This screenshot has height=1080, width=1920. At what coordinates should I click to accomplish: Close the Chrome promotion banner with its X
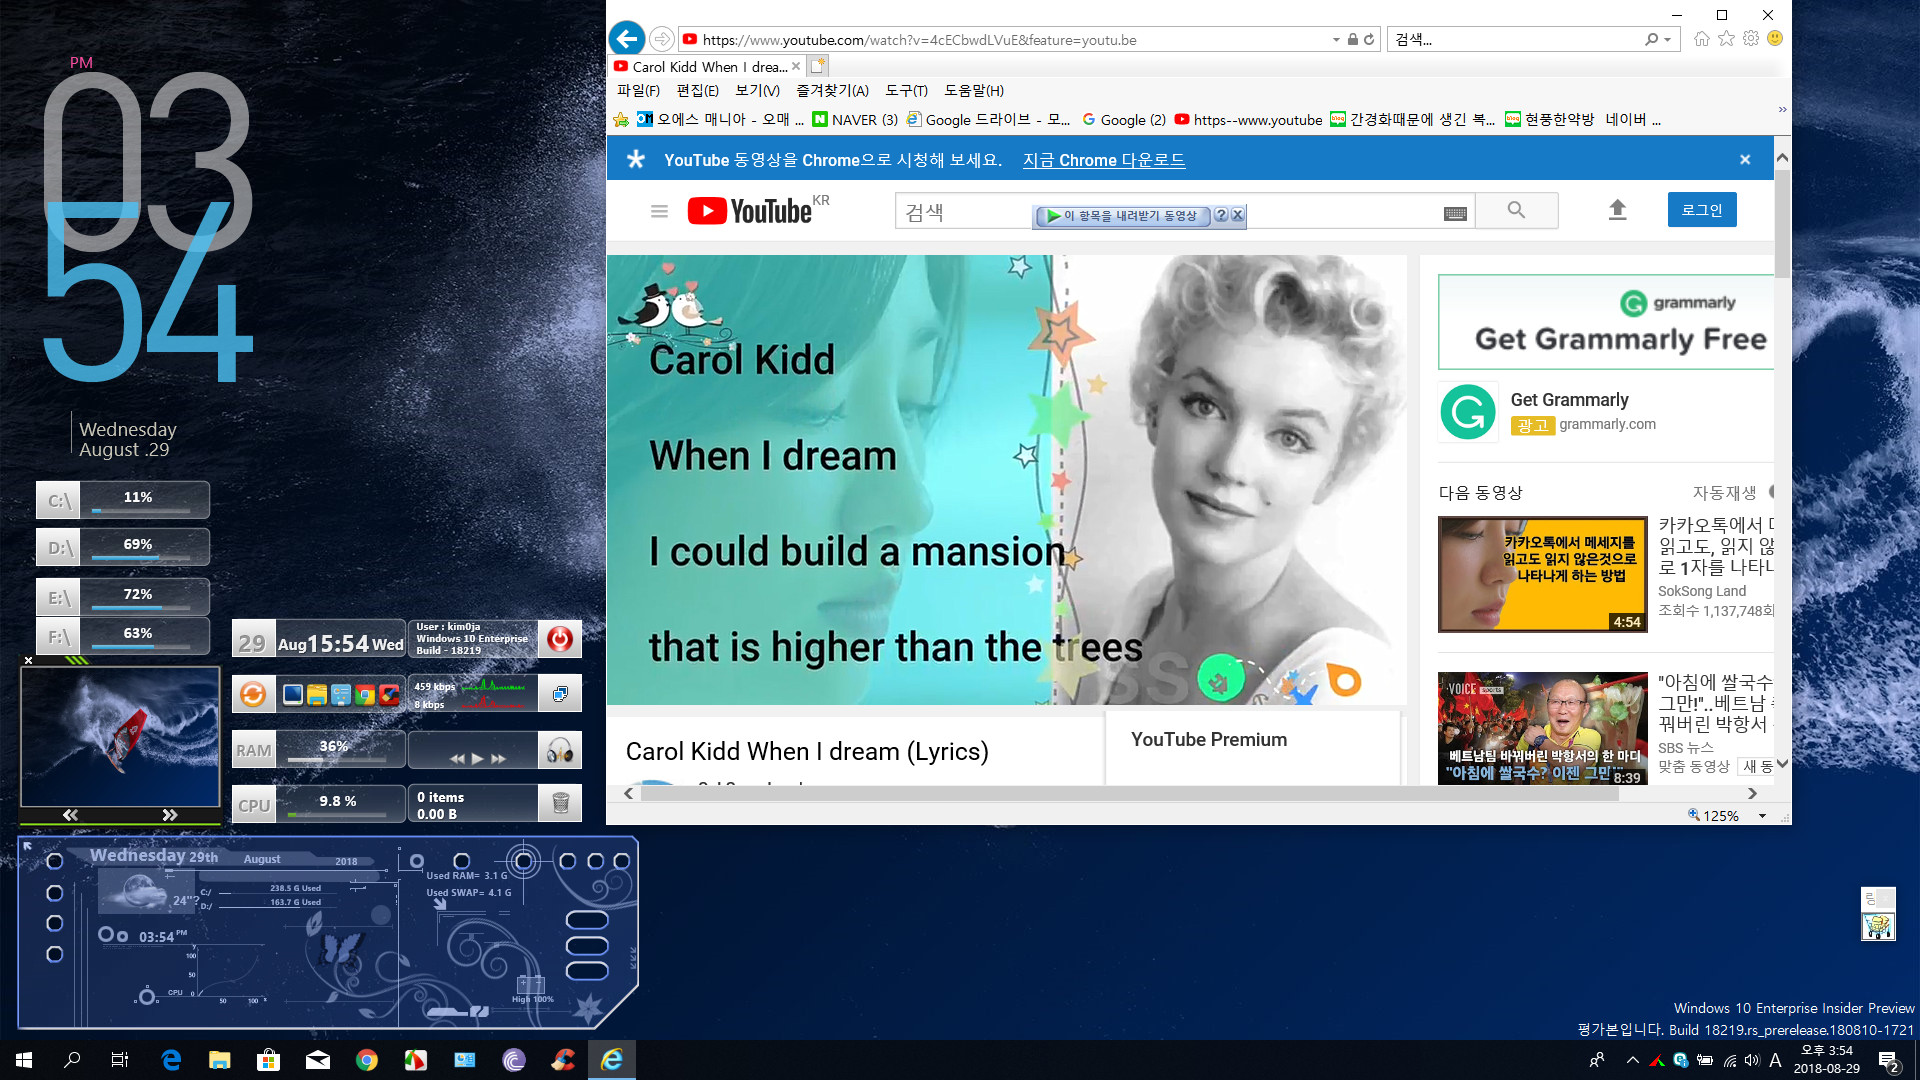click(1745, 160)
